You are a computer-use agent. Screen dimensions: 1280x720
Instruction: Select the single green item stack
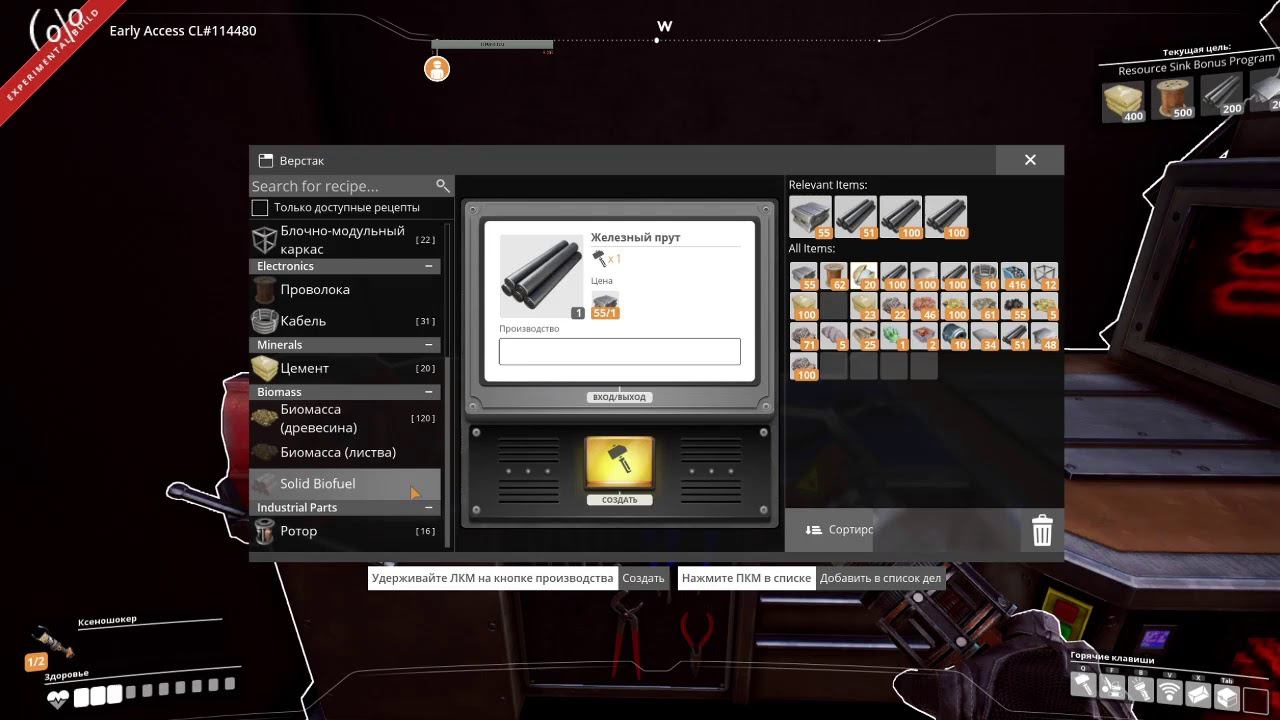coord(894,336)
